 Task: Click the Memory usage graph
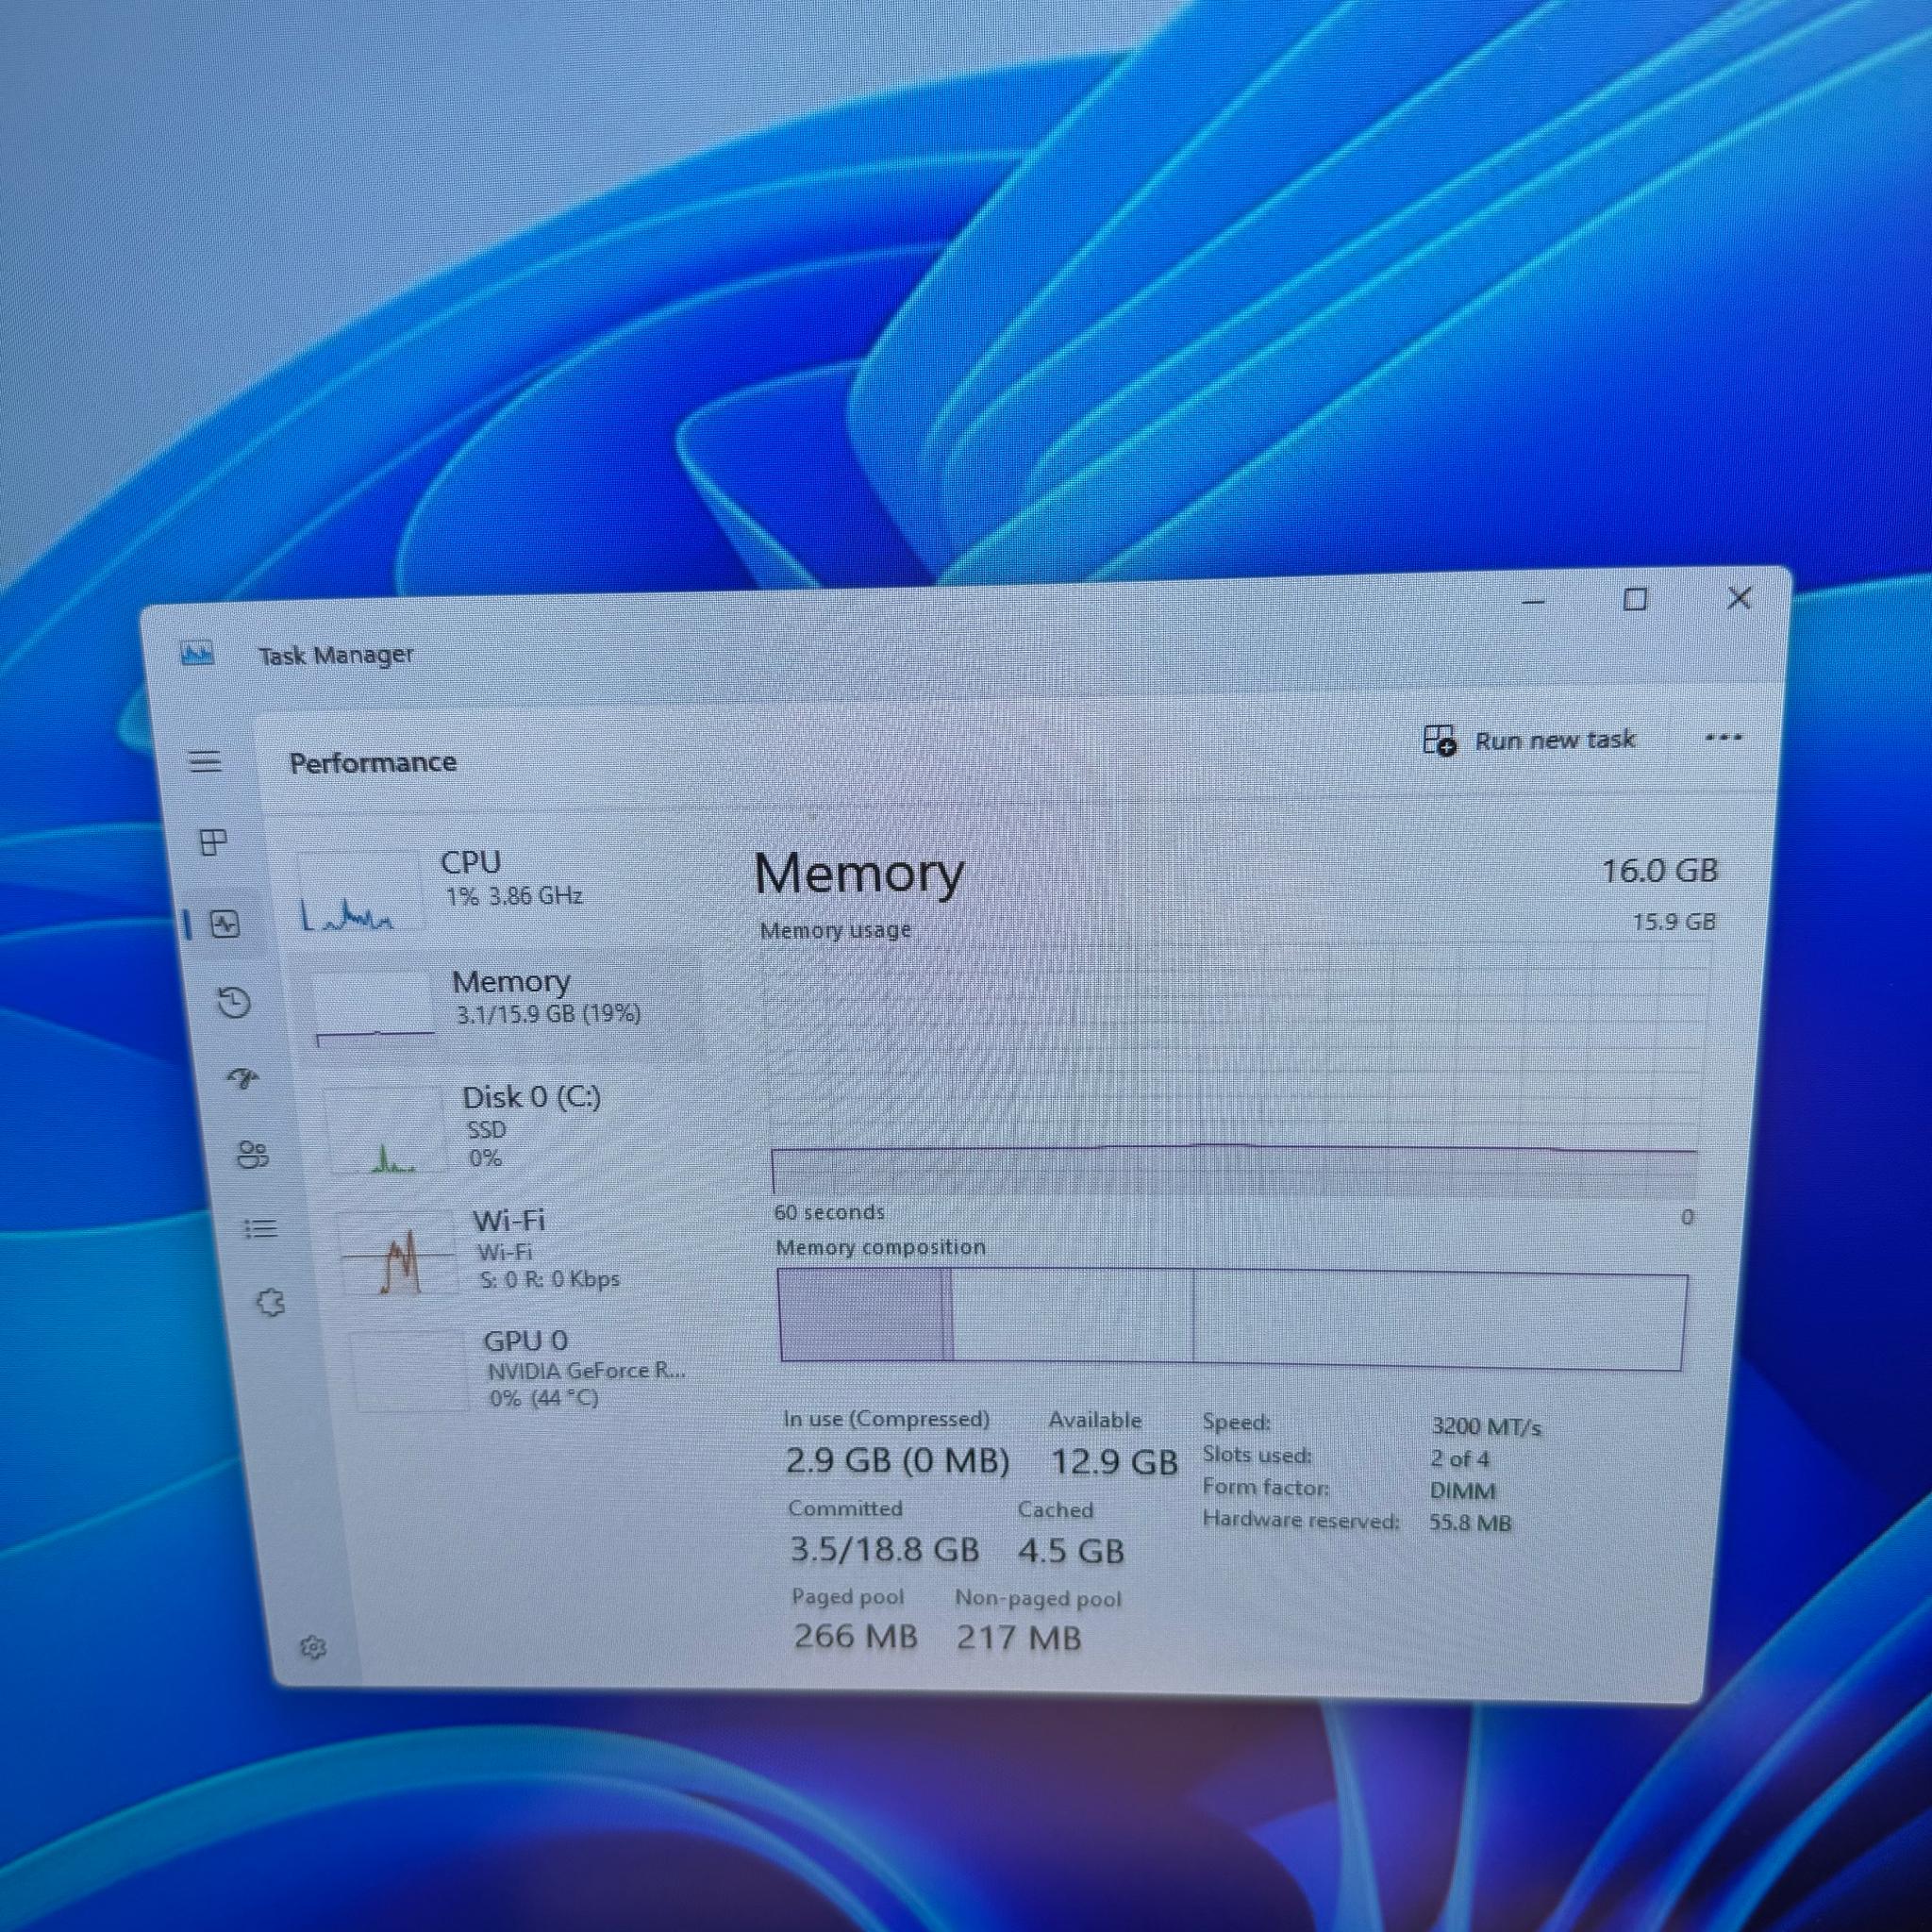[x=1235, y=1070]
